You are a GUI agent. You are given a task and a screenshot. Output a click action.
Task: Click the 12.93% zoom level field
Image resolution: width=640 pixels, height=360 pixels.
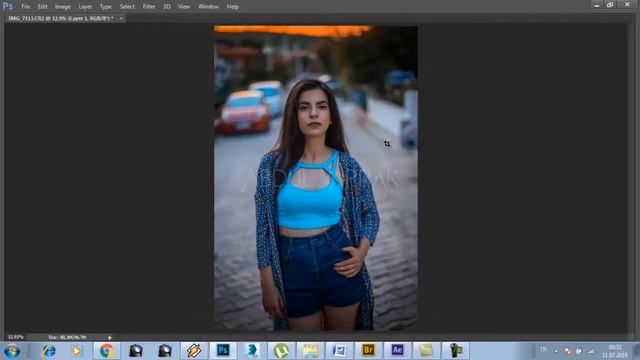coord(16,337)
